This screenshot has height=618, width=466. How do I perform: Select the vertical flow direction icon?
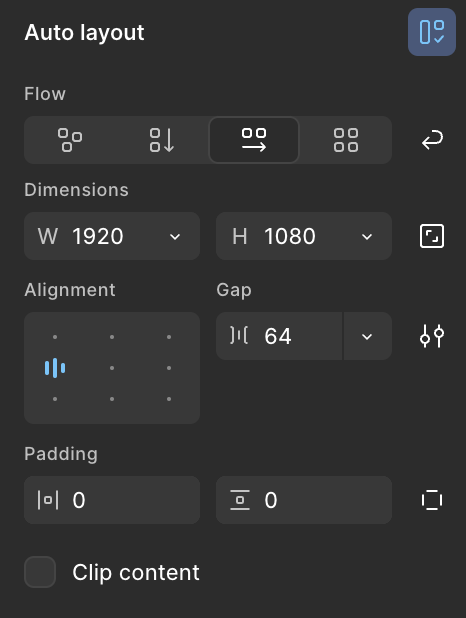162,140
